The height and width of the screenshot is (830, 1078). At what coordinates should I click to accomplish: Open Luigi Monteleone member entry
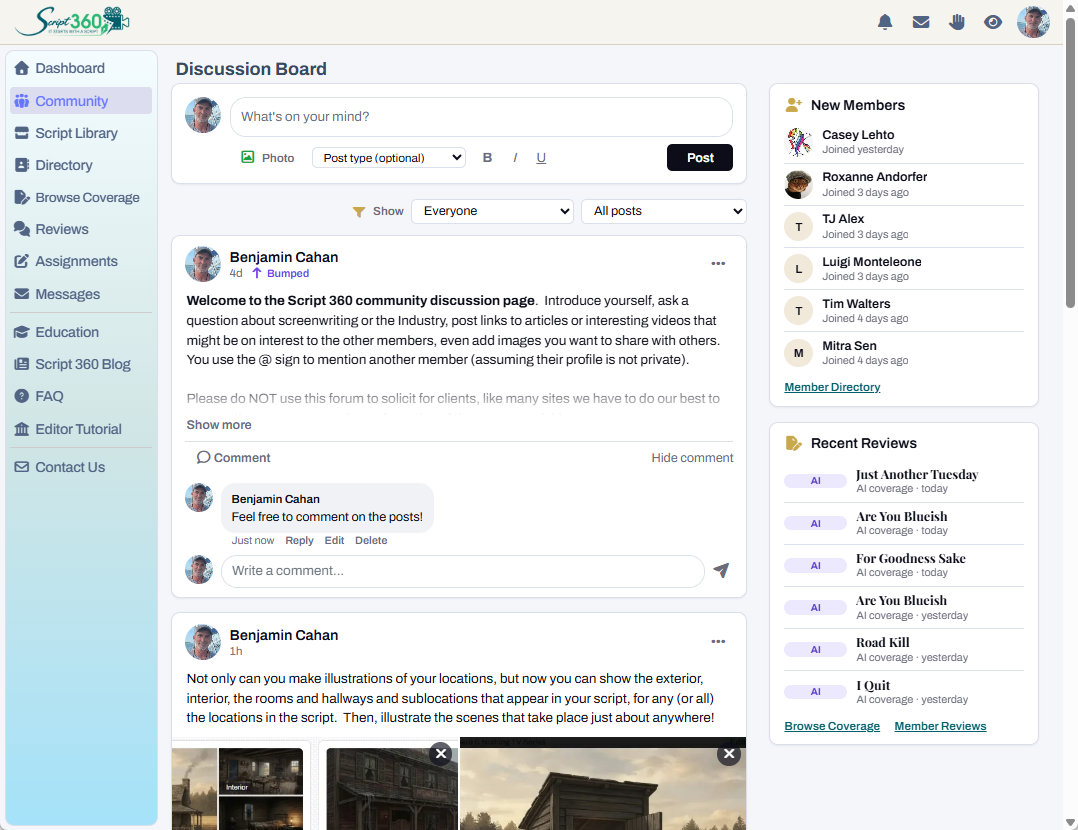click(x=903, y=268)
